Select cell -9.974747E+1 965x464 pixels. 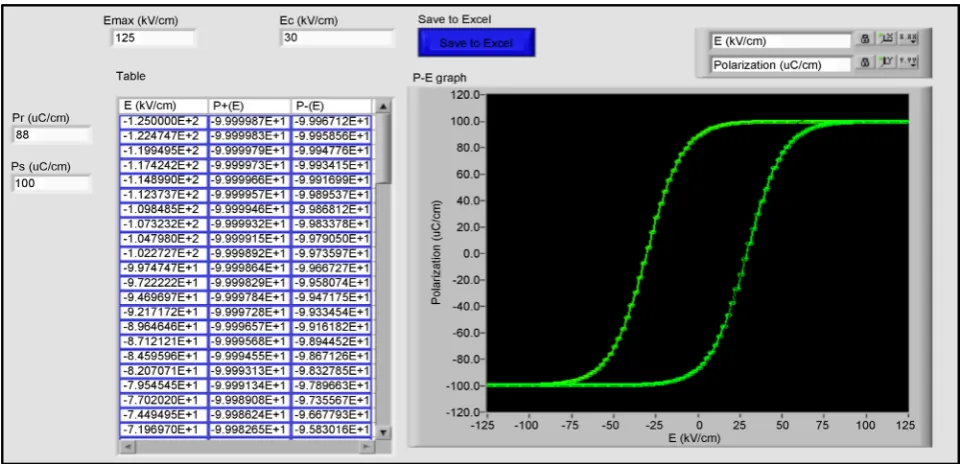click(163, 268)
